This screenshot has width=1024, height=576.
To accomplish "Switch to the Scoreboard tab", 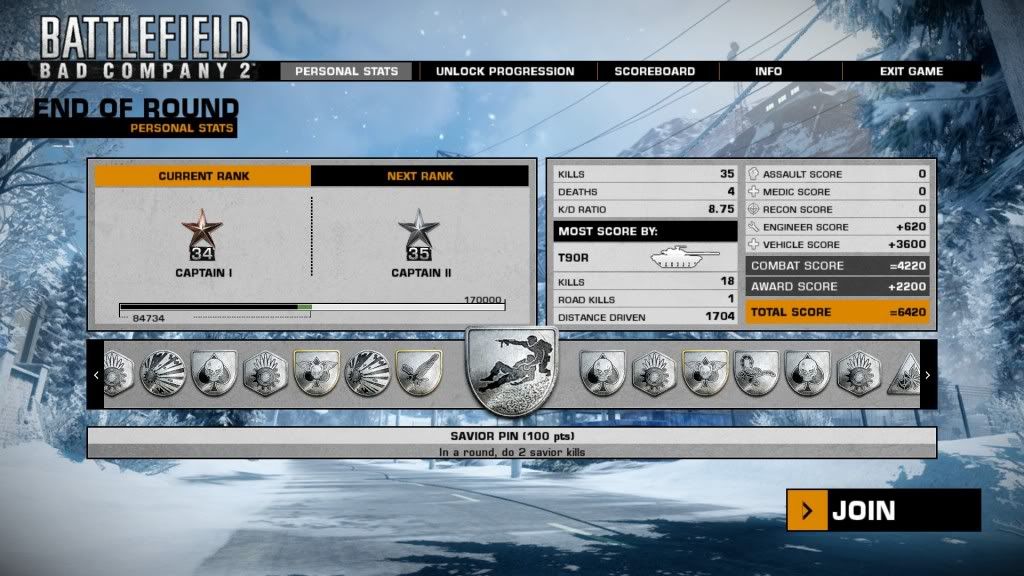I will (x=655, y=72).
